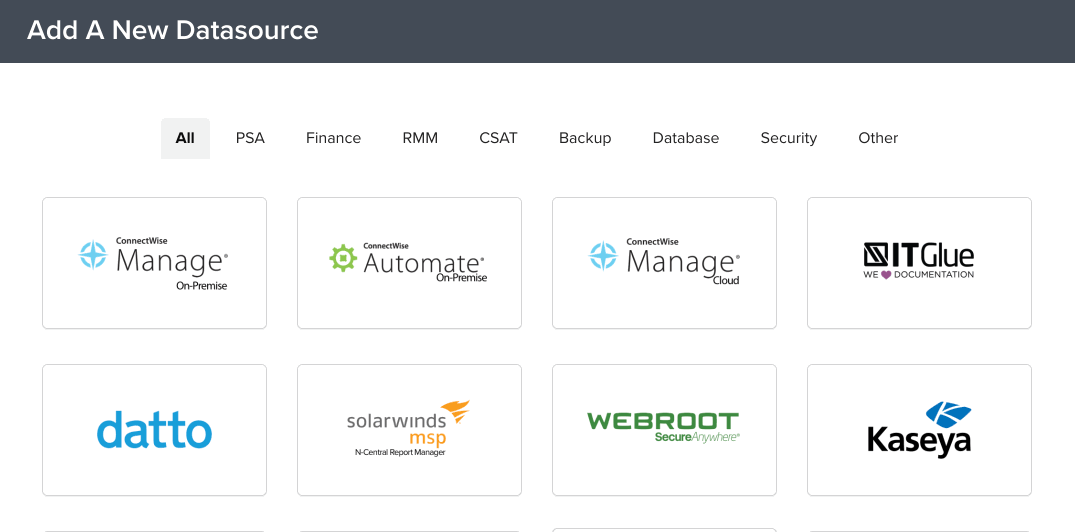Pick the IT Glue datasource card

tap(919, 263)
